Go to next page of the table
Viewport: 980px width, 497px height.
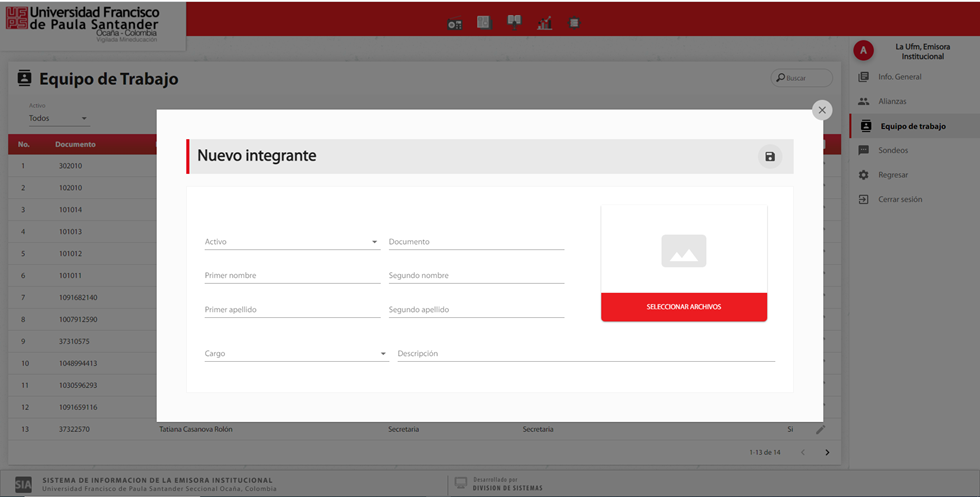pyautogui.click(x=827, y=452)
